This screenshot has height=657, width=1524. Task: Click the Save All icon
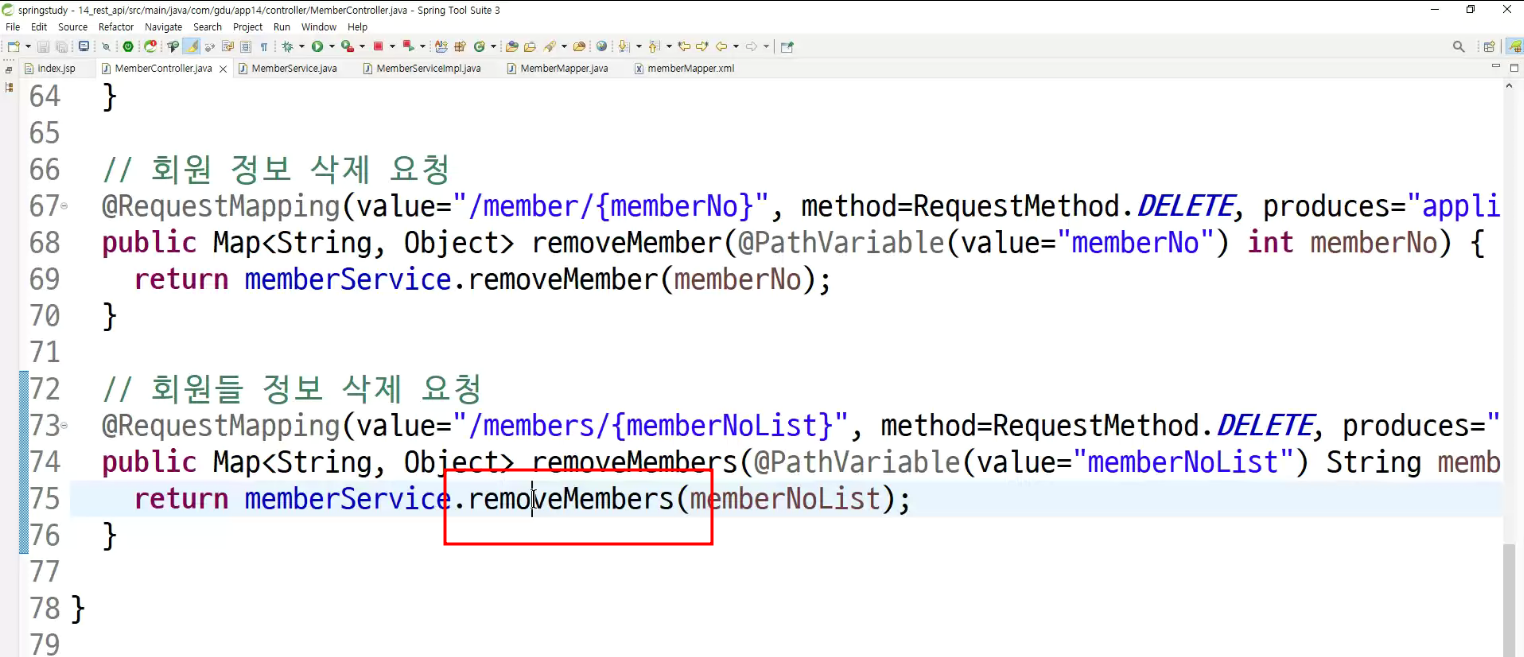click(61, 46)
